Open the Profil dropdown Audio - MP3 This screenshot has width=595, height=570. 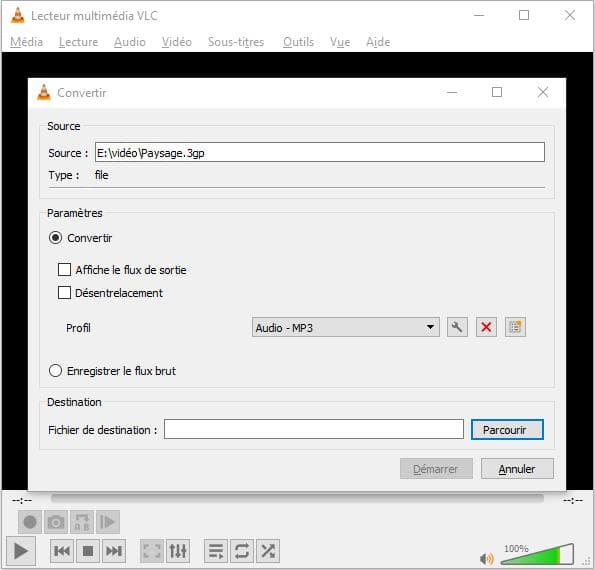(x=346, y=327)
